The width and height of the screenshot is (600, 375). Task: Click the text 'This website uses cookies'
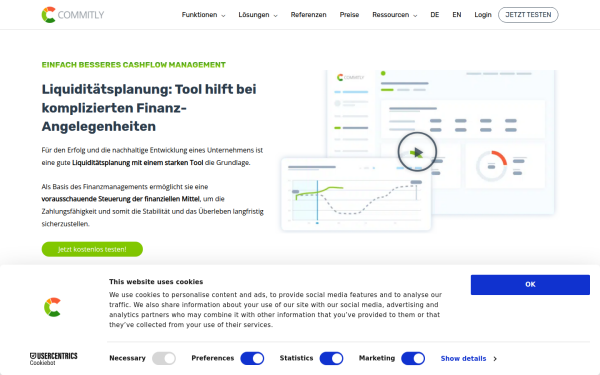coord(156,282)
